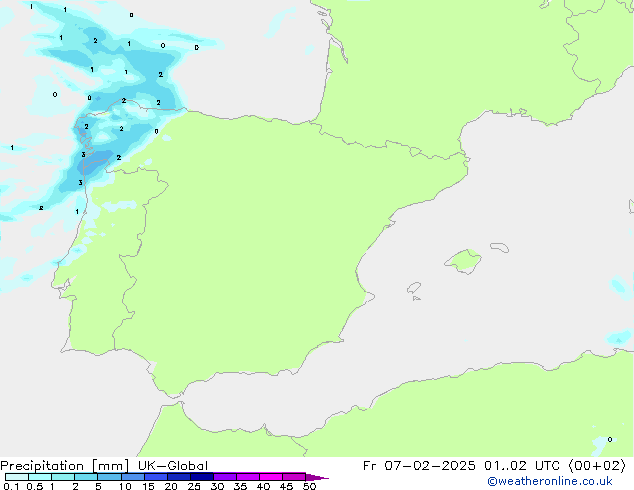This screenshot has width=634, height=490.
Task: Click the 30–35 mm purple legend swatch
Action: [225, 477]
